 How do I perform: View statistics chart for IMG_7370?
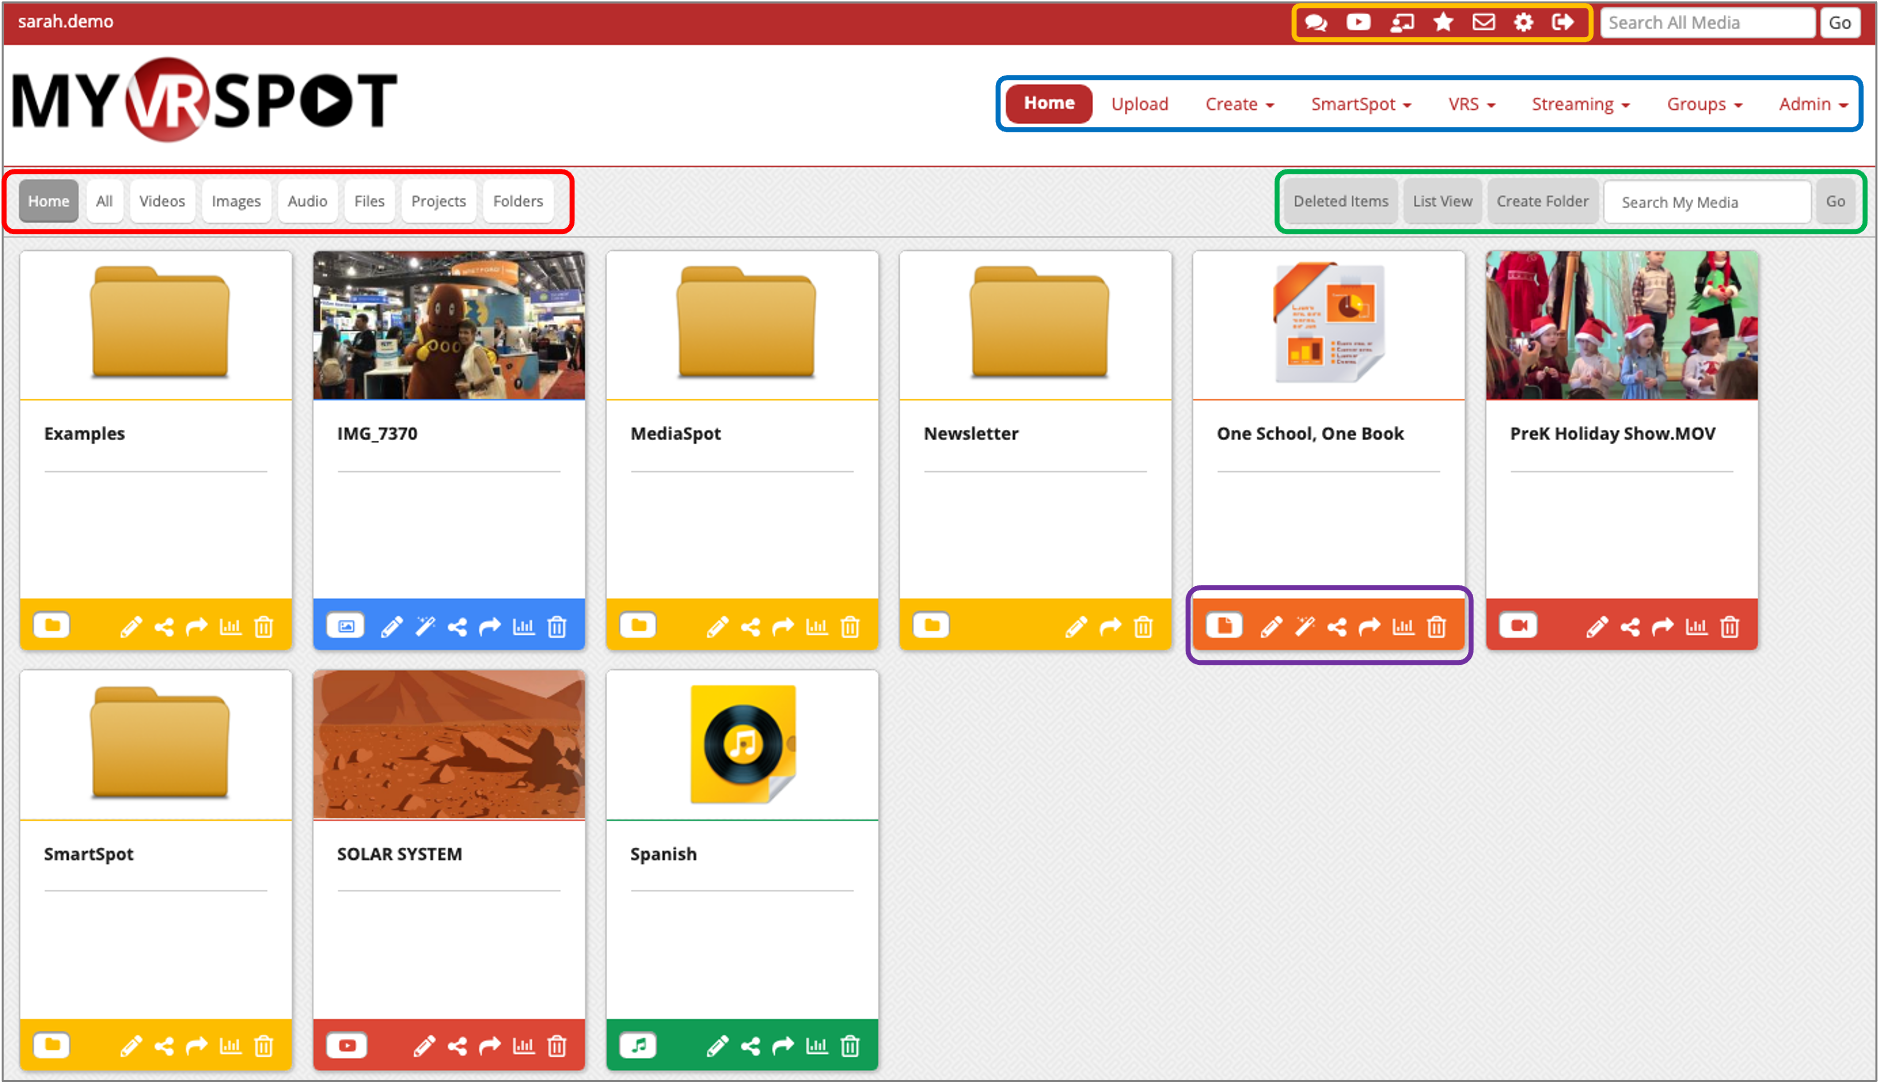pos(524,627)
